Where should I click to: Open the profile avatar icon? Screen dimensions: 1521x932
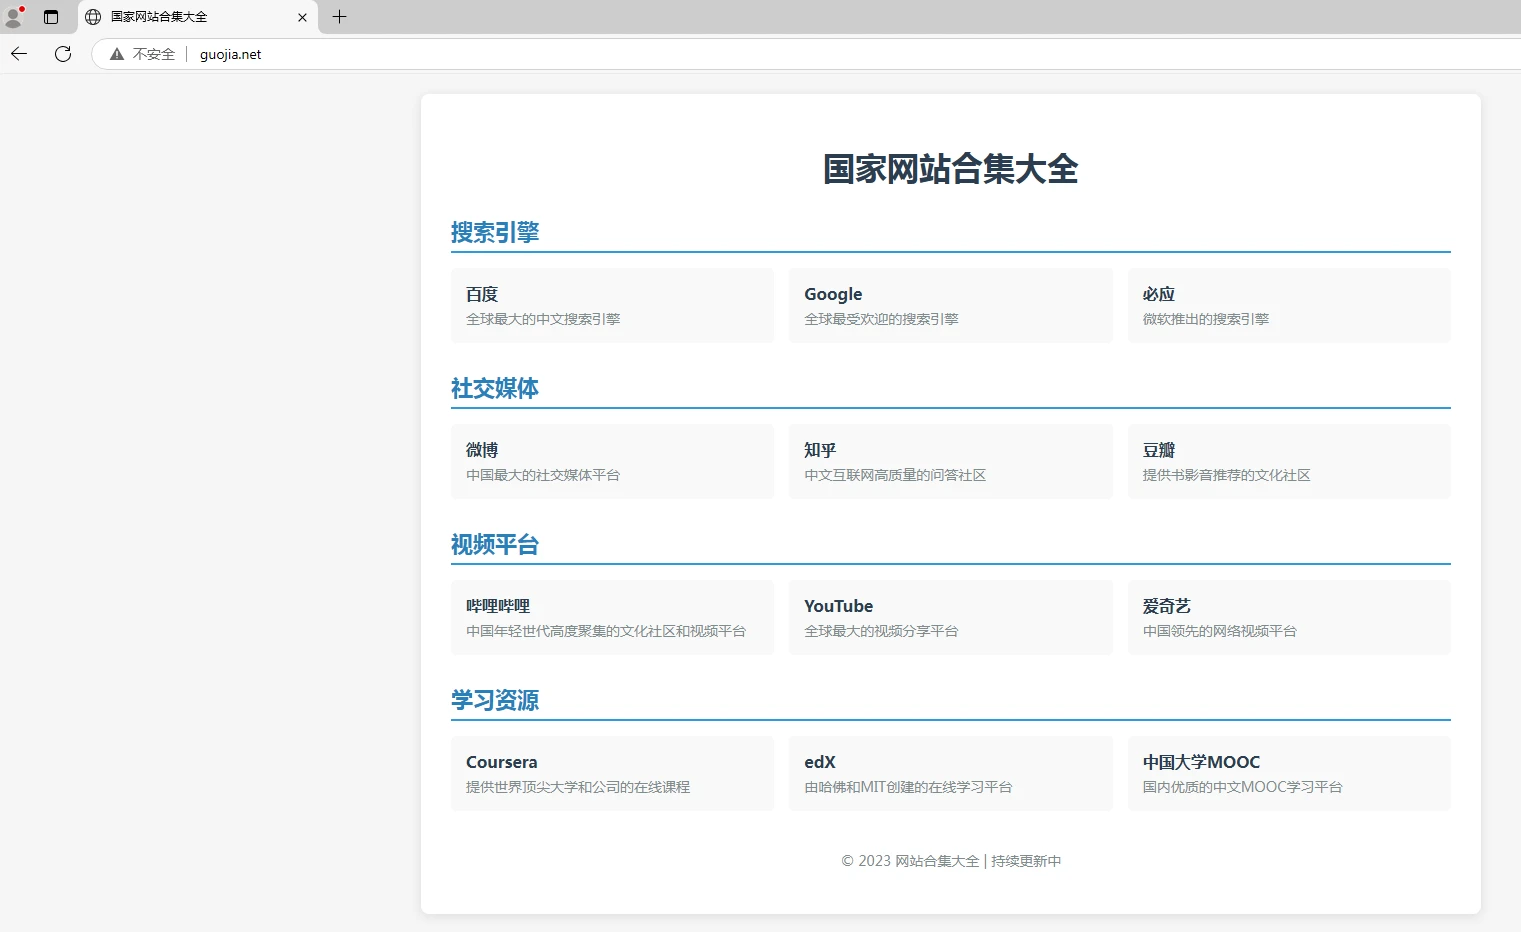tap(14, 17)
